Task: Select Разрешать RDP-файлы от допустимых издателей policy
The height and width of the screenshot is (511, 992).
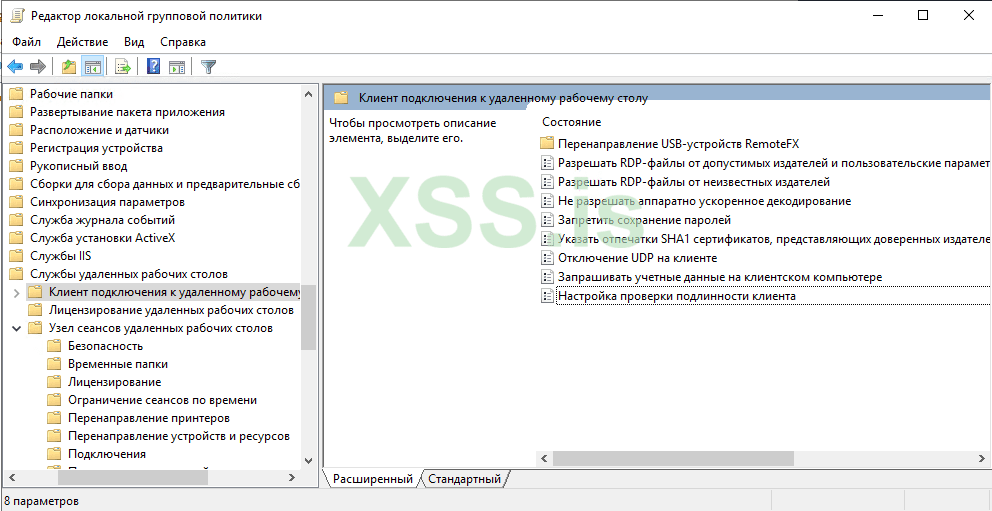Action: coord(774,163)
